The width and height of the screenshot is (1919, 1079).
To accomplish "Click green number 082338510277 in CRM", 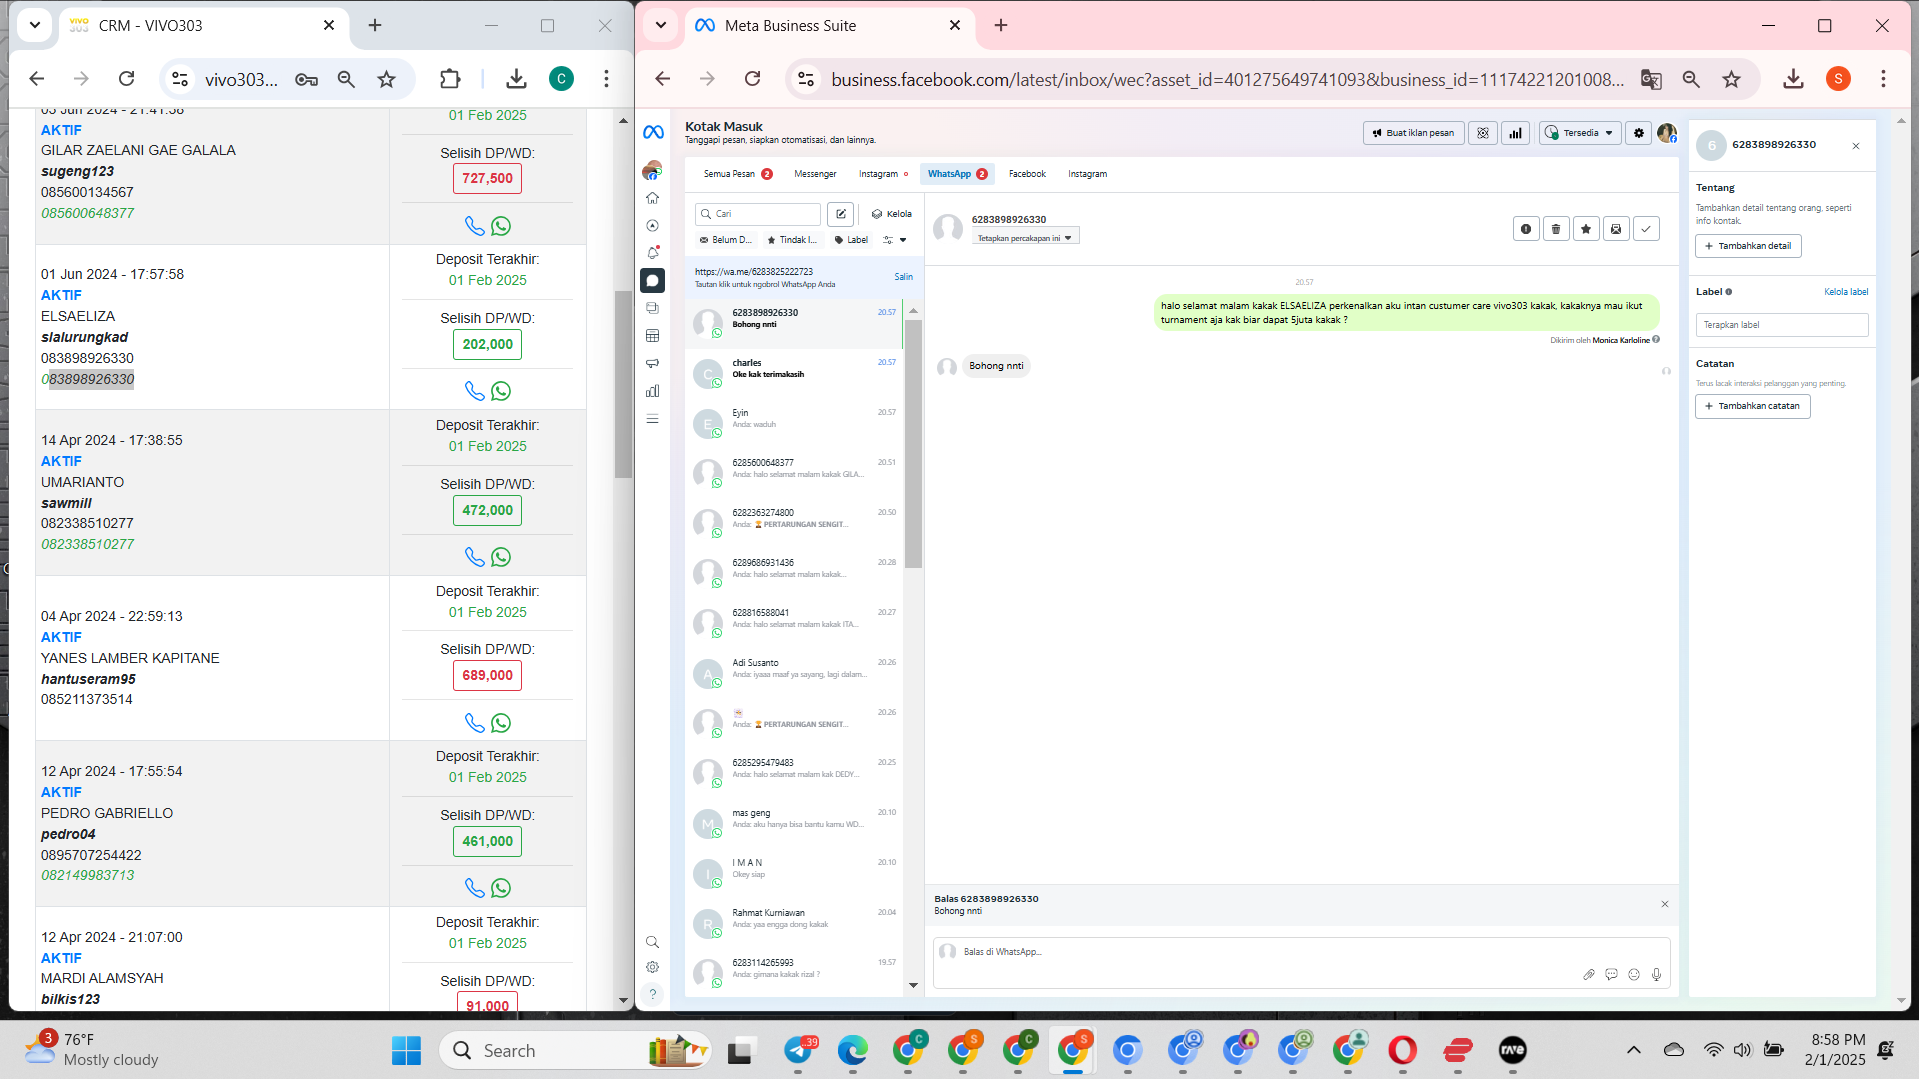I will 87,544.
